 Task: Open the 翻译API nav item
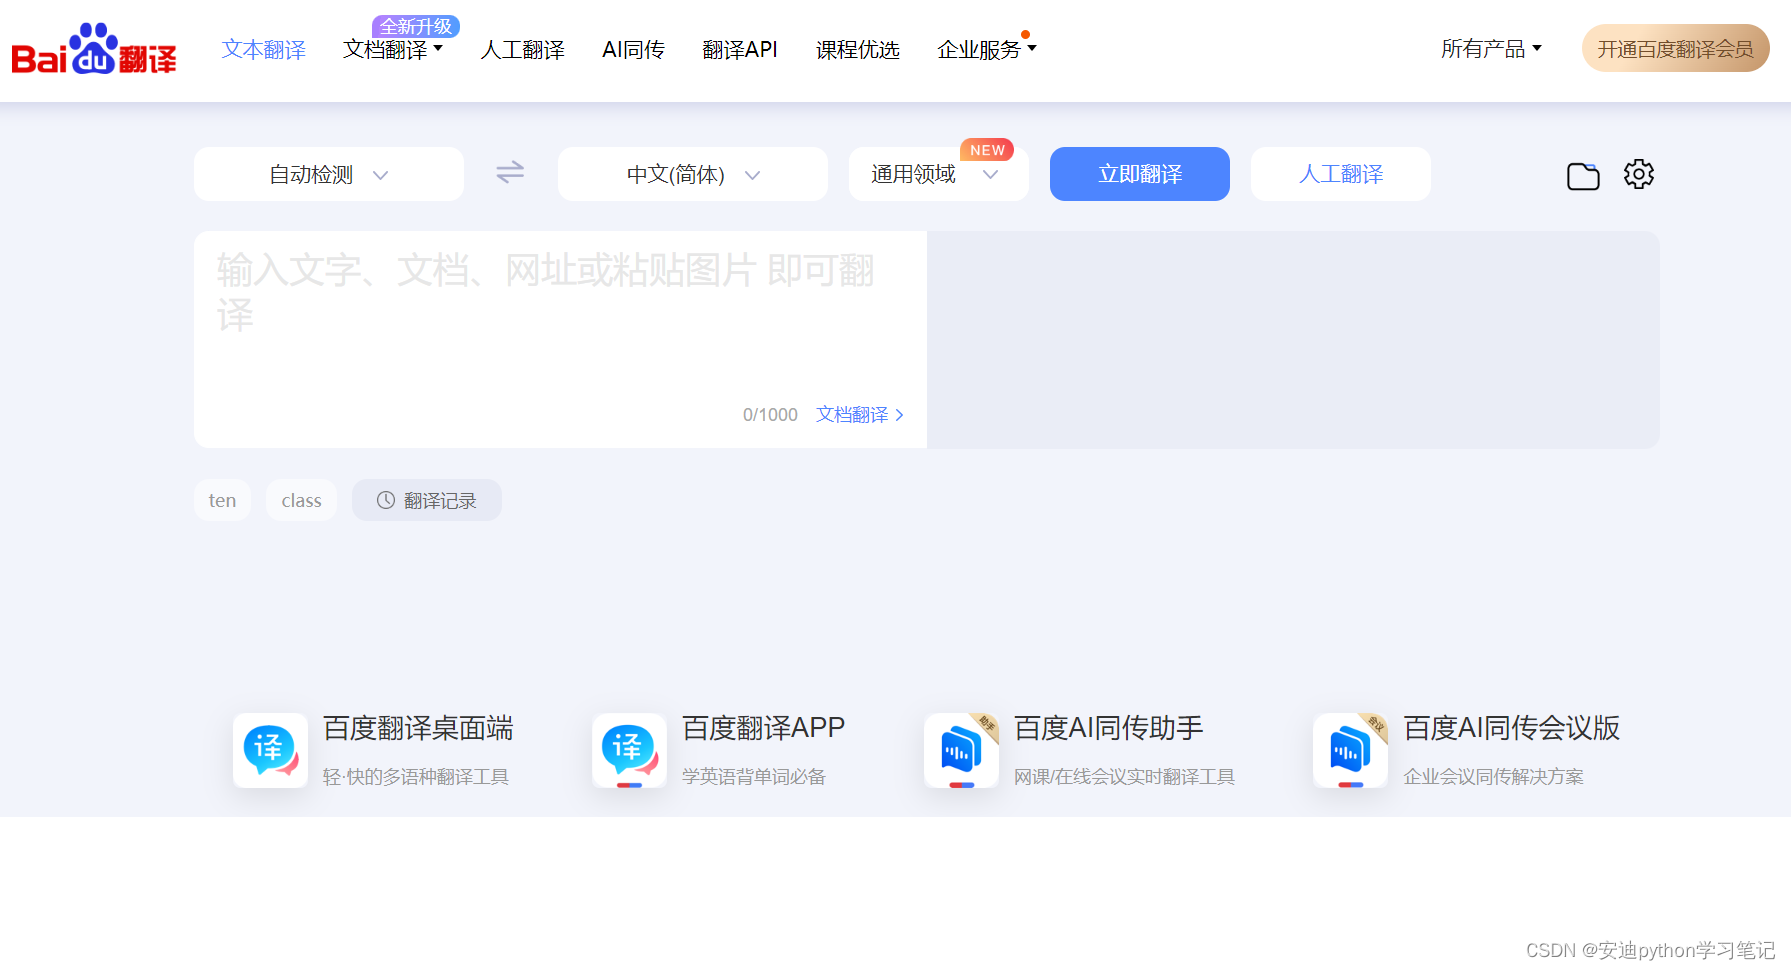click(x=740, y=49)
